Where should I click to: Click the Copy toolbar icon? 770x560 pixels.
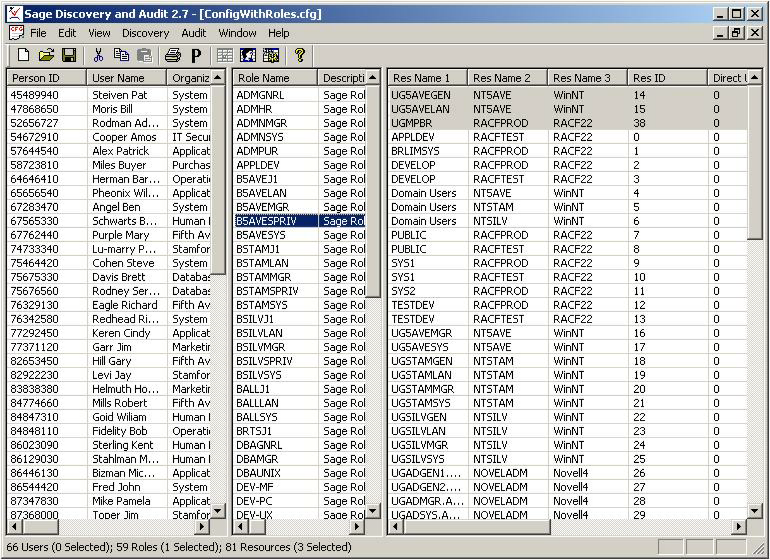(121, 55)
